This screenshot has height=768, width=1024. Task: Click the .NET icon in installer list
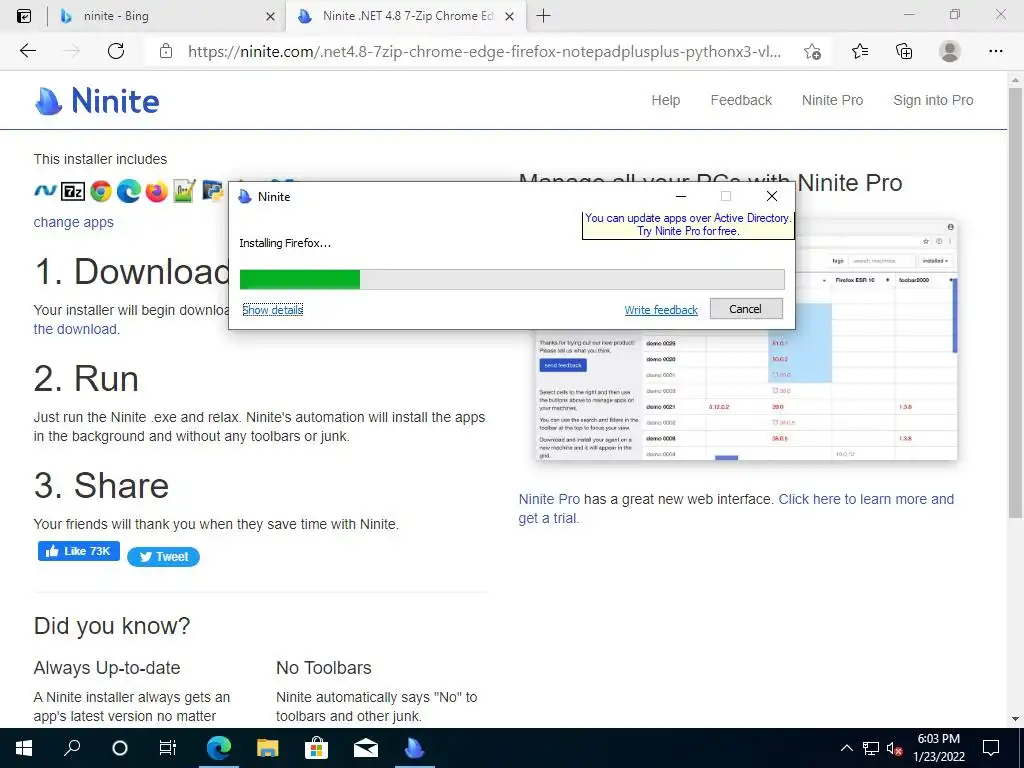45,191
